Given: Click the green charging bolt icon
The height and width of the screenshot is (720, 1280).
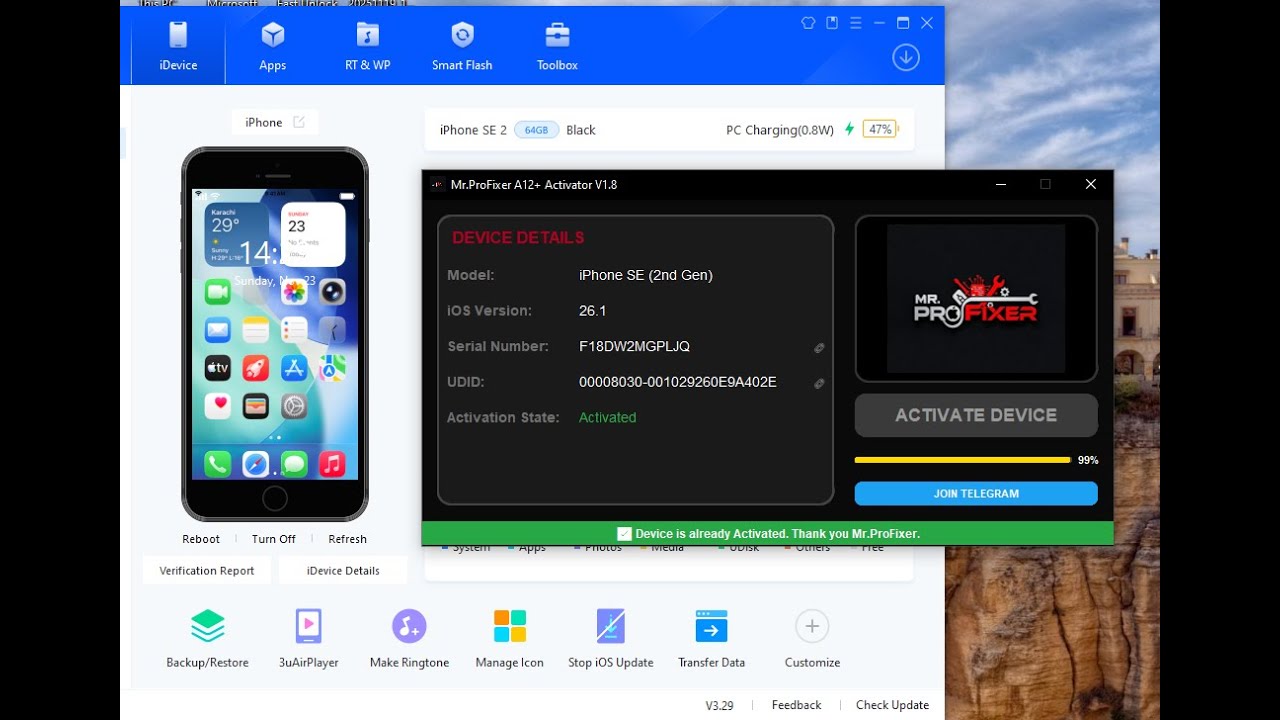Looking at the screenshot, I should (x=849, y=129).
